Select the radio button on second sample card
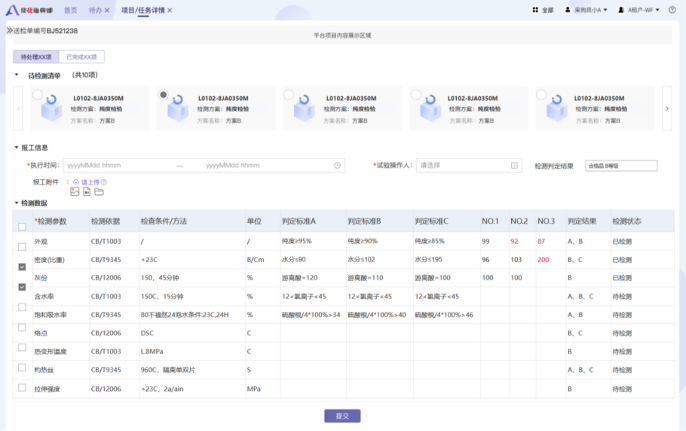The width and height of the screenshot is (686, 431). [163, 95]
